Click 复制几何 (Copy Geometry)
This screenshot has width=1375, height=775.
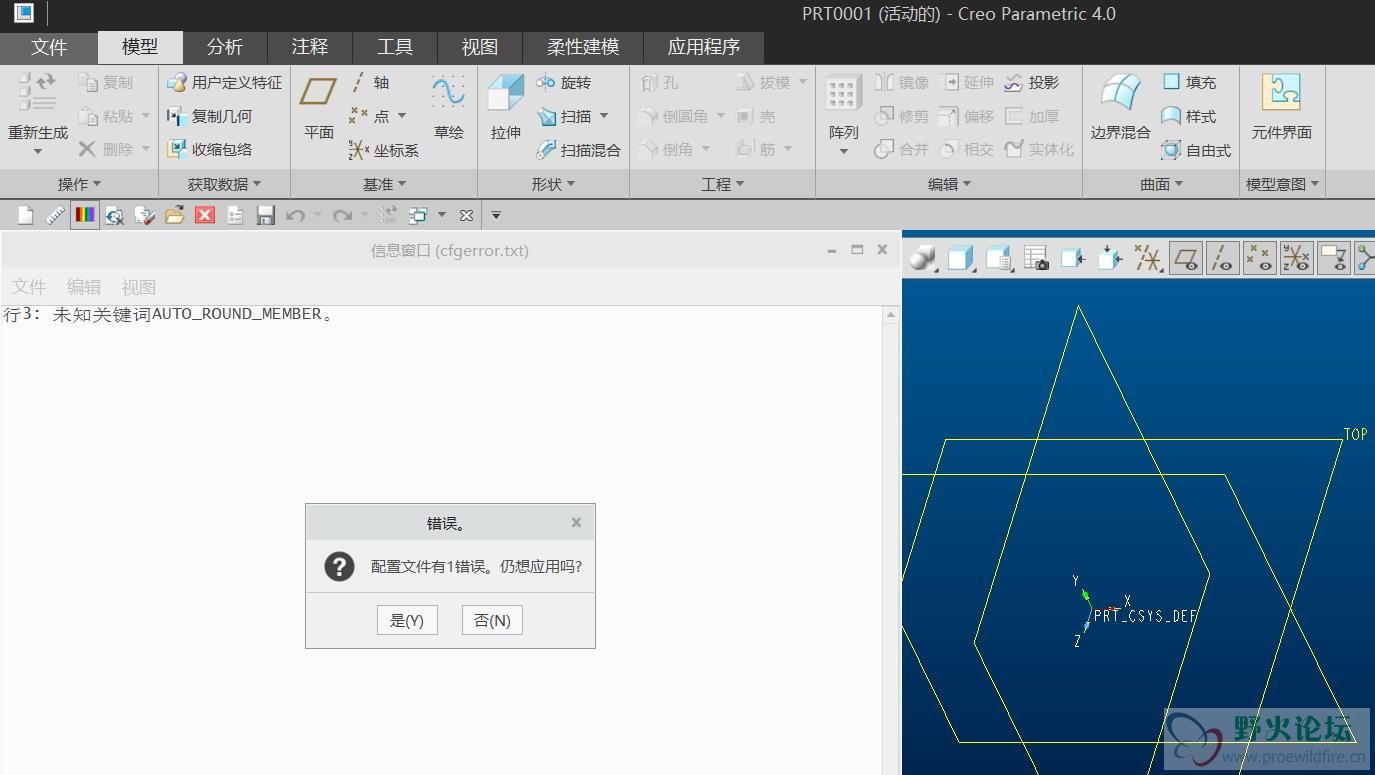209,116
